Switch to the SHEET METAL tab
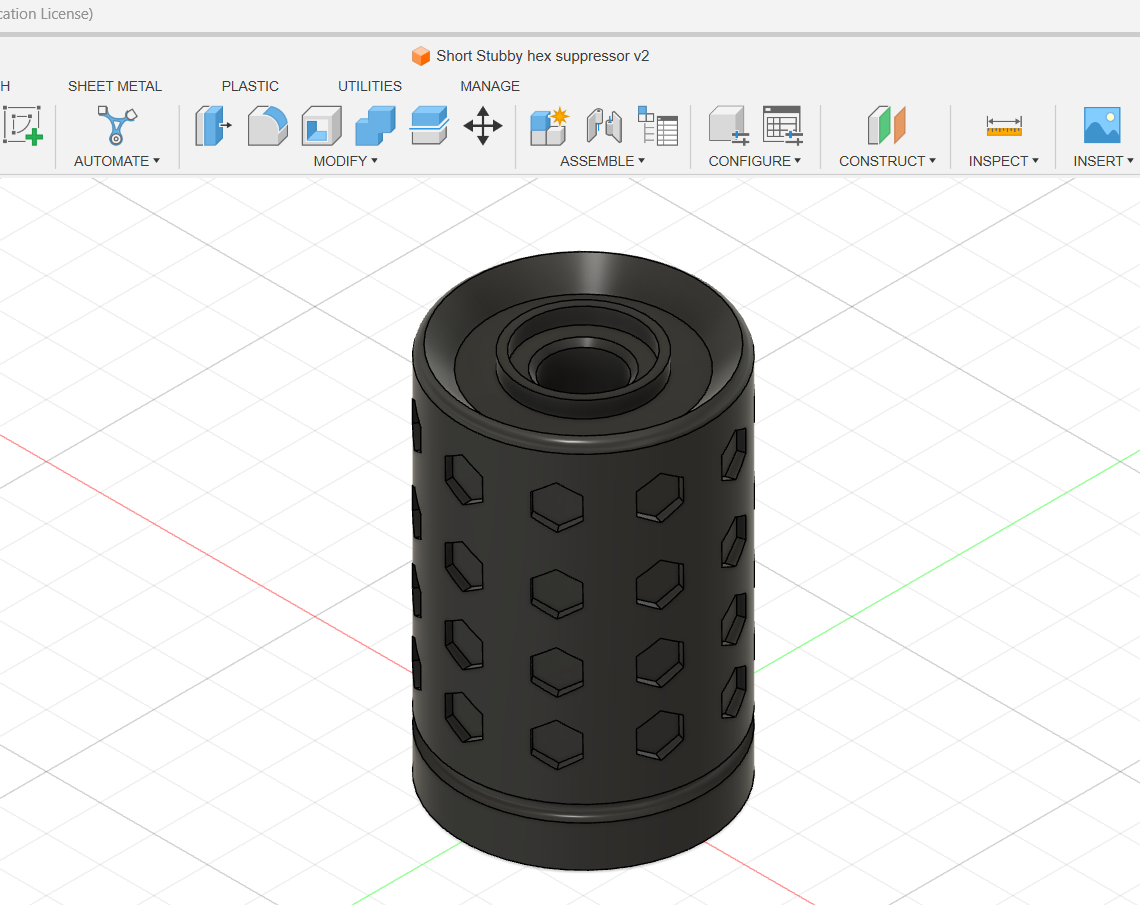The width and height of the screenshot is (1140, 905). (x=115, y=87)
